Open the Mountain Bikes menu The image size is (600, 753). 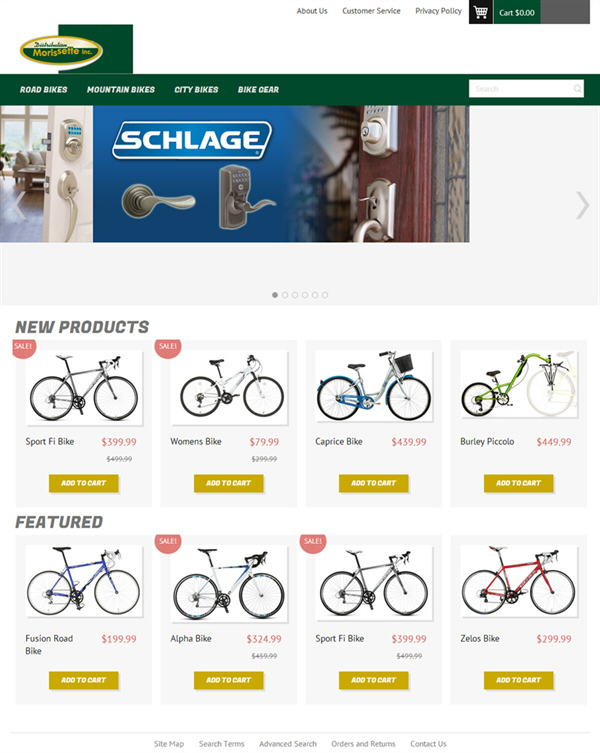coord(121,90)
